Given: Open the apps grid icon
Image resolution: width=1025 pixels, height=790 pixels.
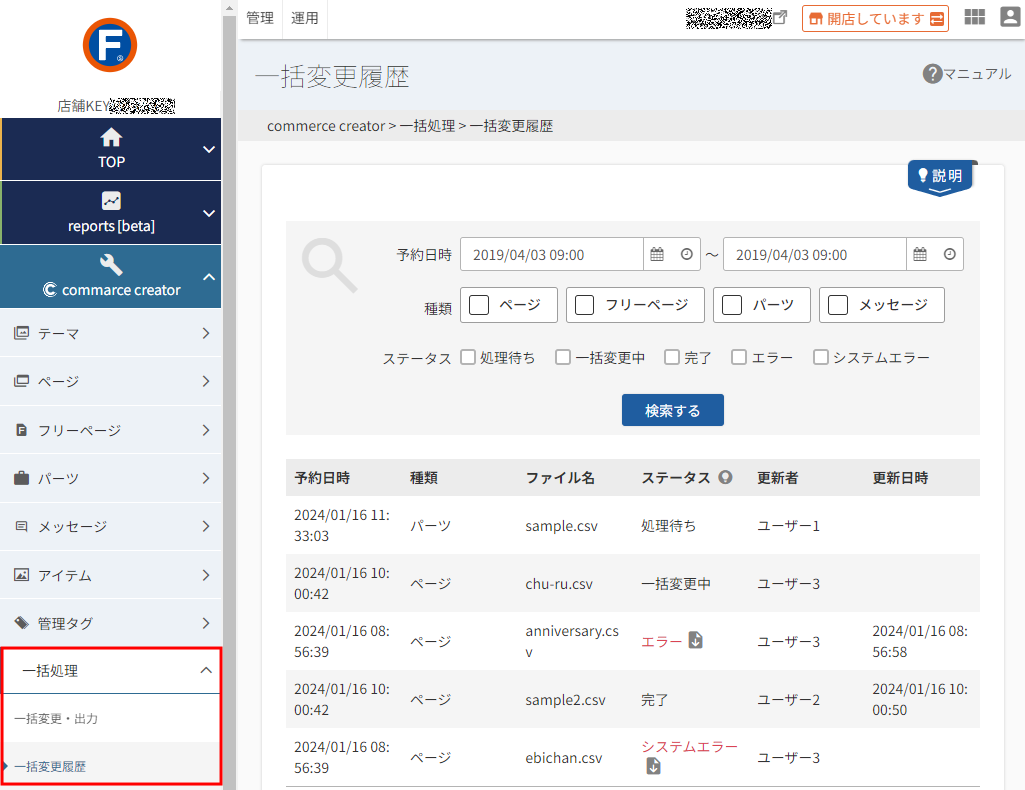Looking at the screenshot, I should pyautogui.click(x=974, y=17).
